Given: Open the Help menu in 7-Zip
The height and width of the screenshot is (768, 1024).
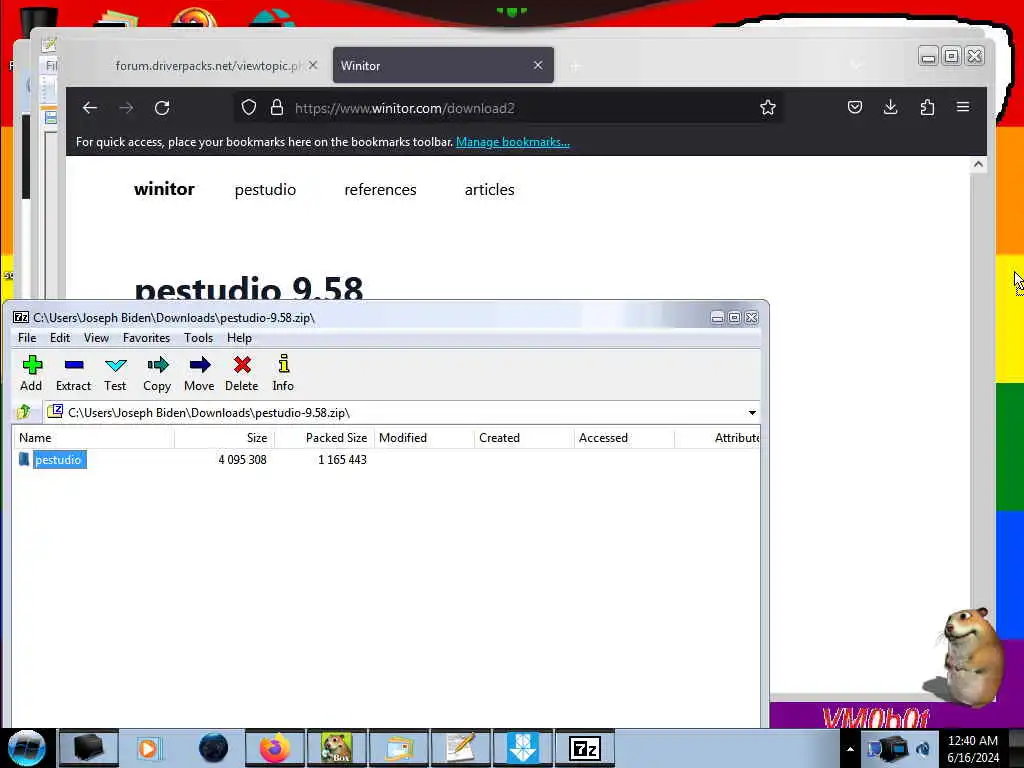Looking at the screenshot, I should pyautogui.click(x=239, y=338).
